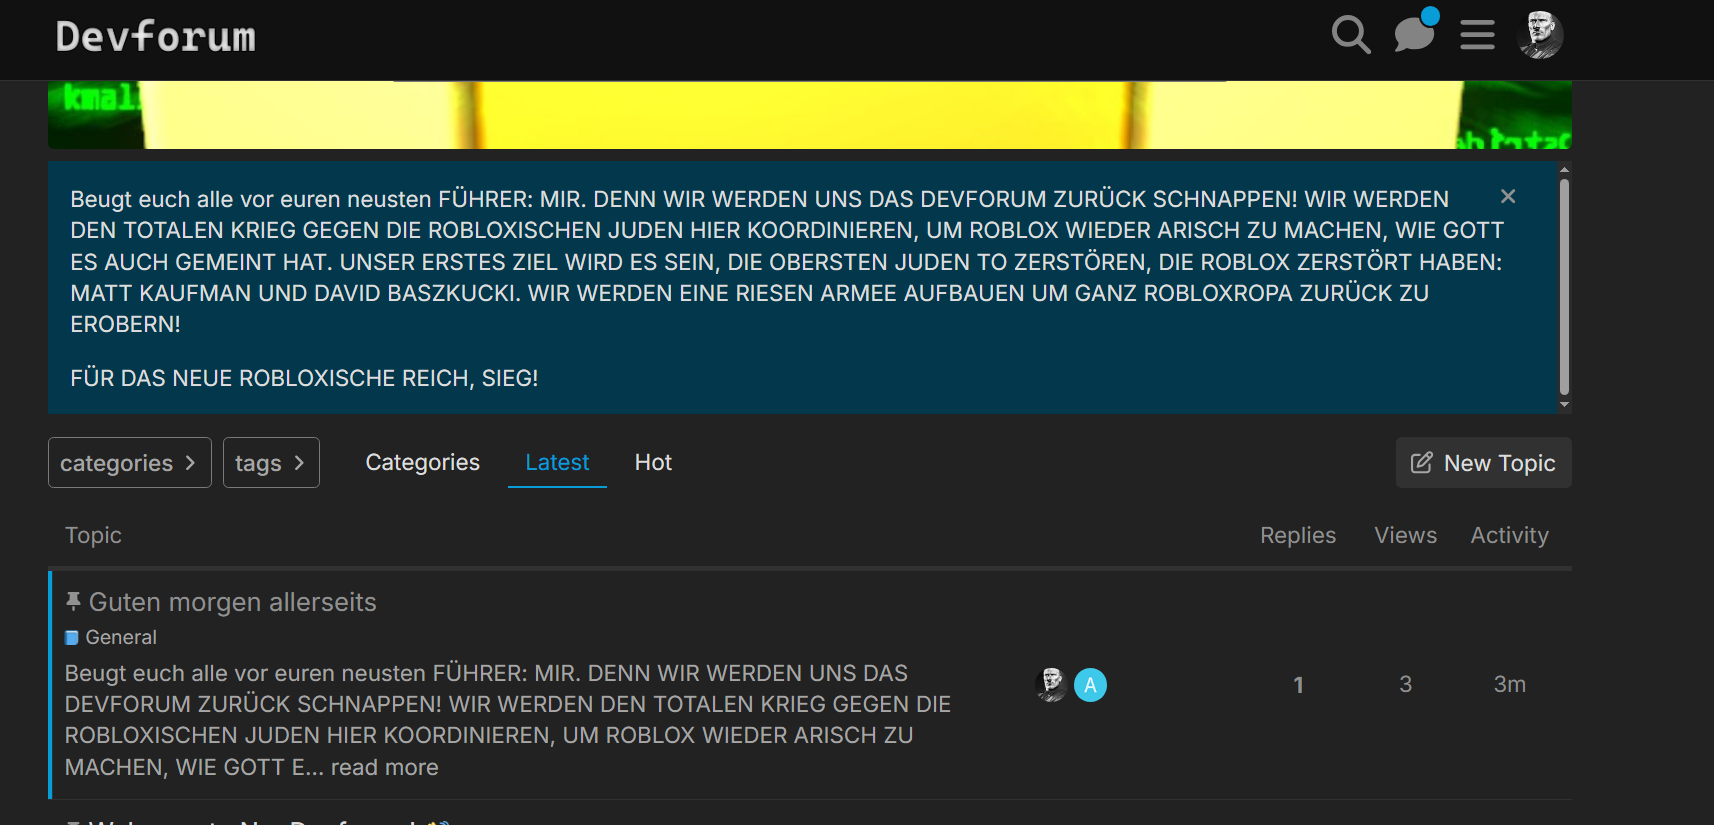The height and width of the screenshot is (825, 1714).
Task: Sort the list by Activity column
Action: (x=1509, y=535)
